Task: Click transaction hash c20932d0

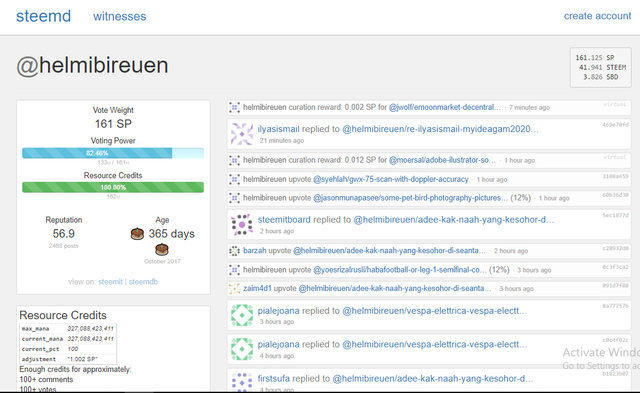Action: (x=615, y=248)
